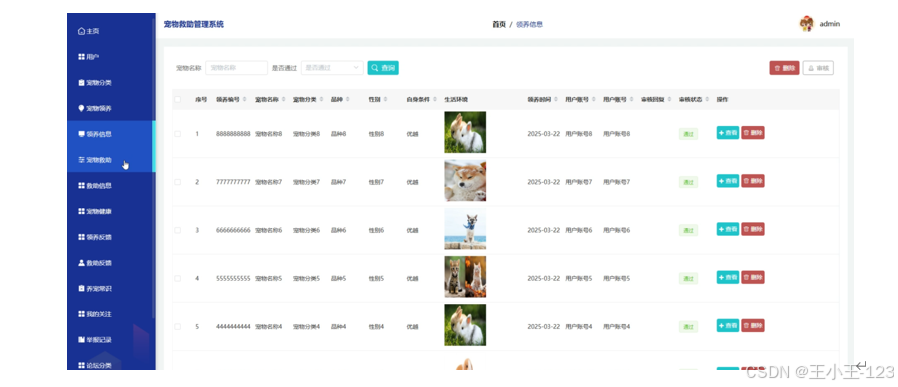Tick the select-all checkbox in table header

tap(178, 100)
